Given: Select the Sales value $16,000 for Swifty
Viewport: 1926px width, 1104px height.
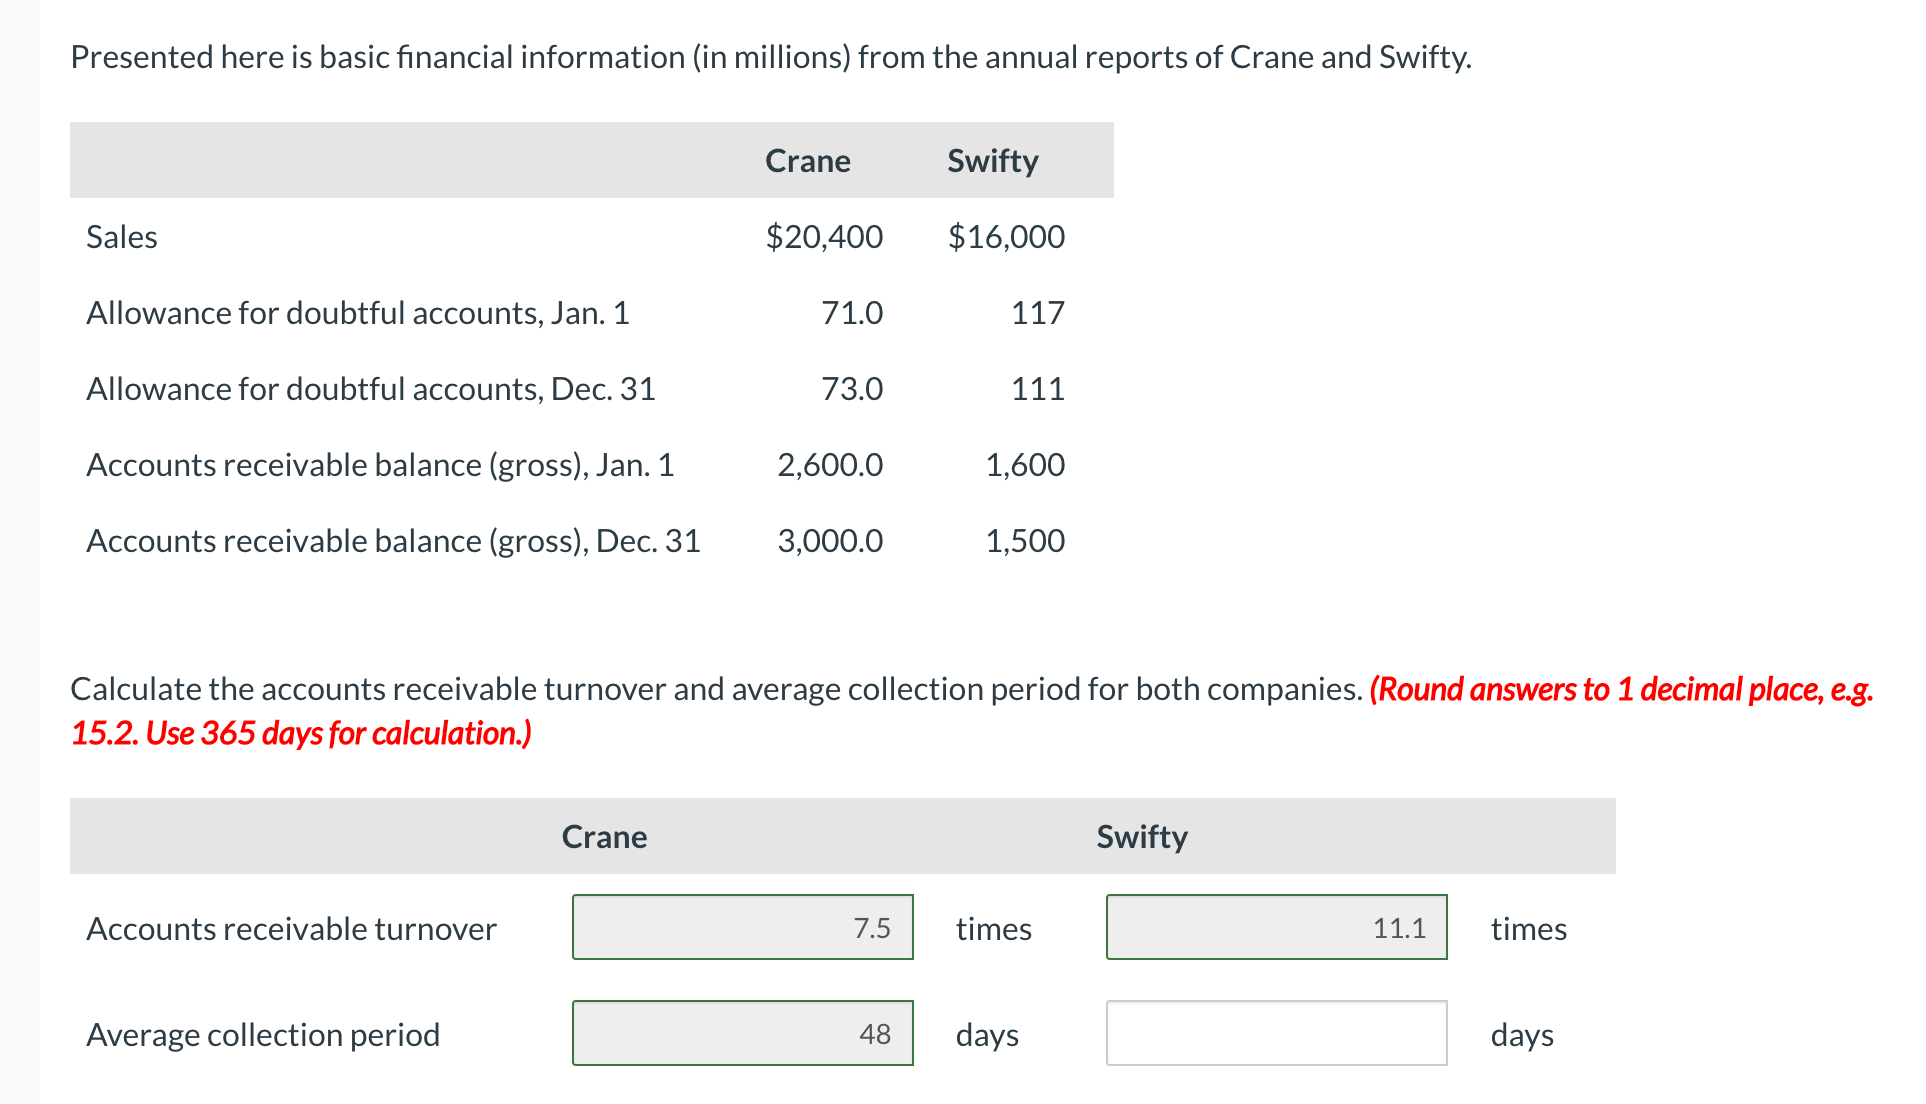Looking at the screenshot, I should 1007,237.
